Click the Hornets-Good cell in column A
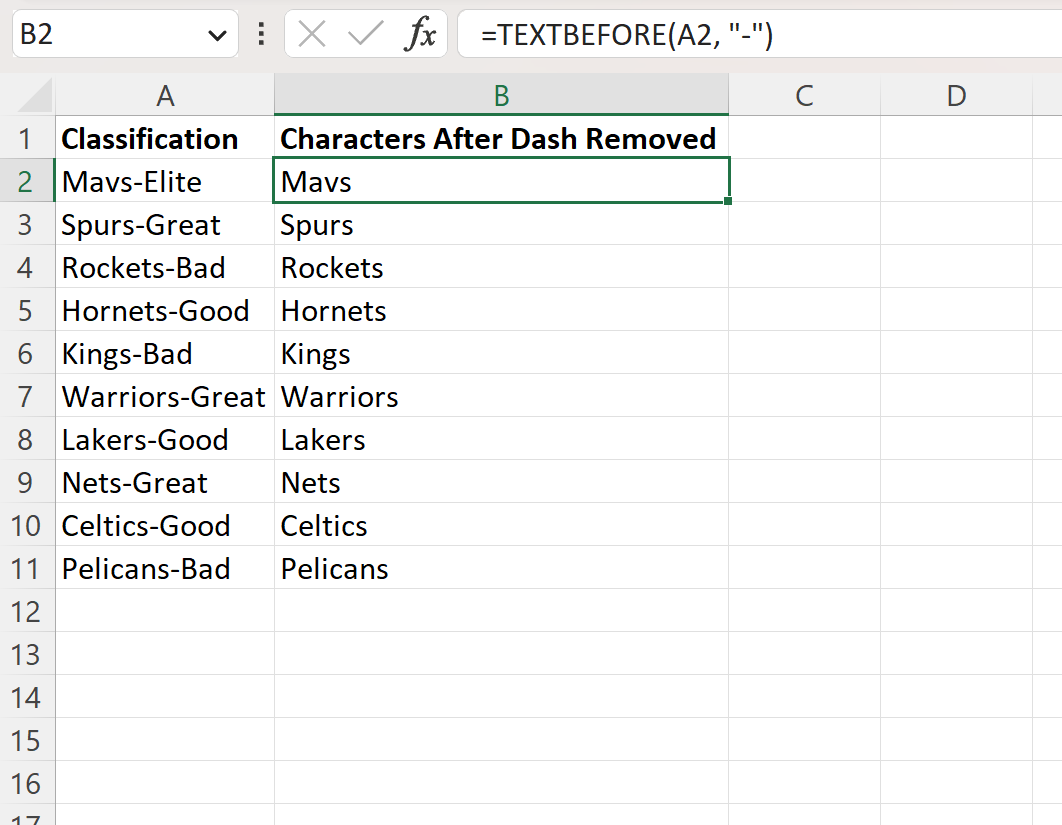 pos(165,310)
